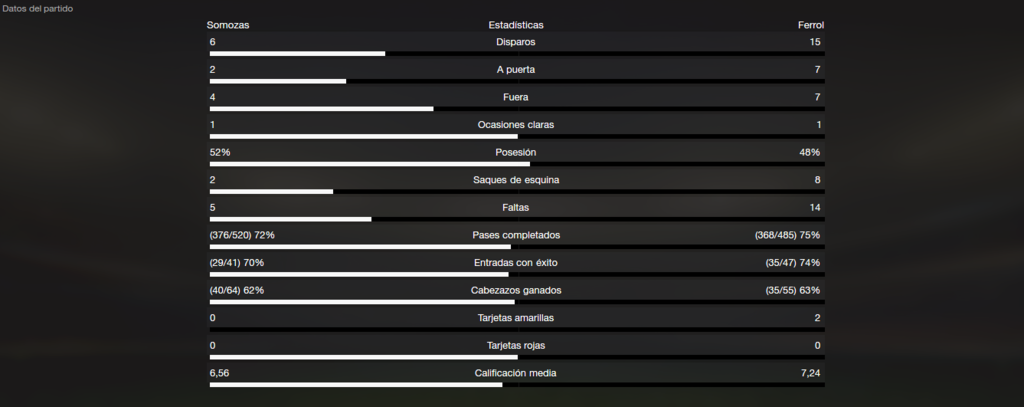This screenshot has width=1024, height=407.
Task: Click the Somozas 52% possession value
Action: (220, 152)
